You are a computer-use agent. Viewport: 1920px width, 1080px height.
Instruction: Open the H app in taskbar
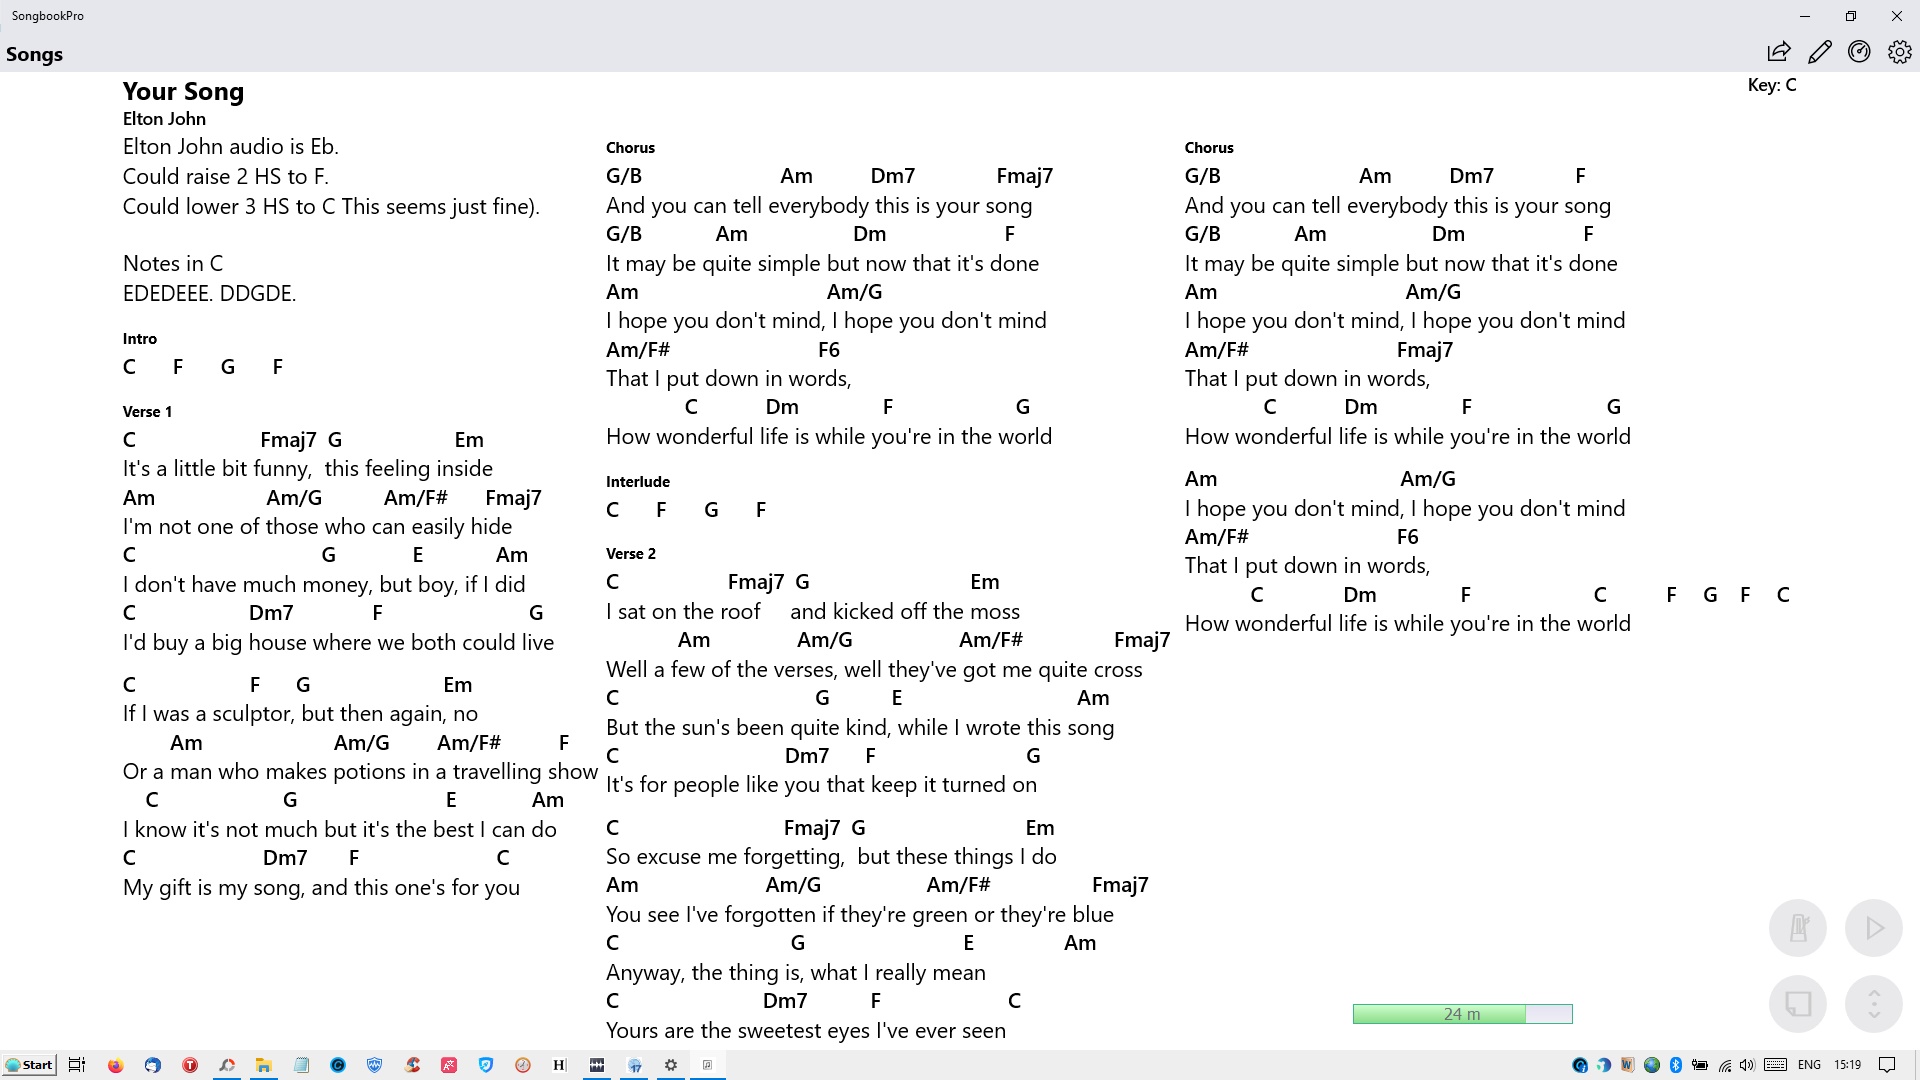[559, 1065]
